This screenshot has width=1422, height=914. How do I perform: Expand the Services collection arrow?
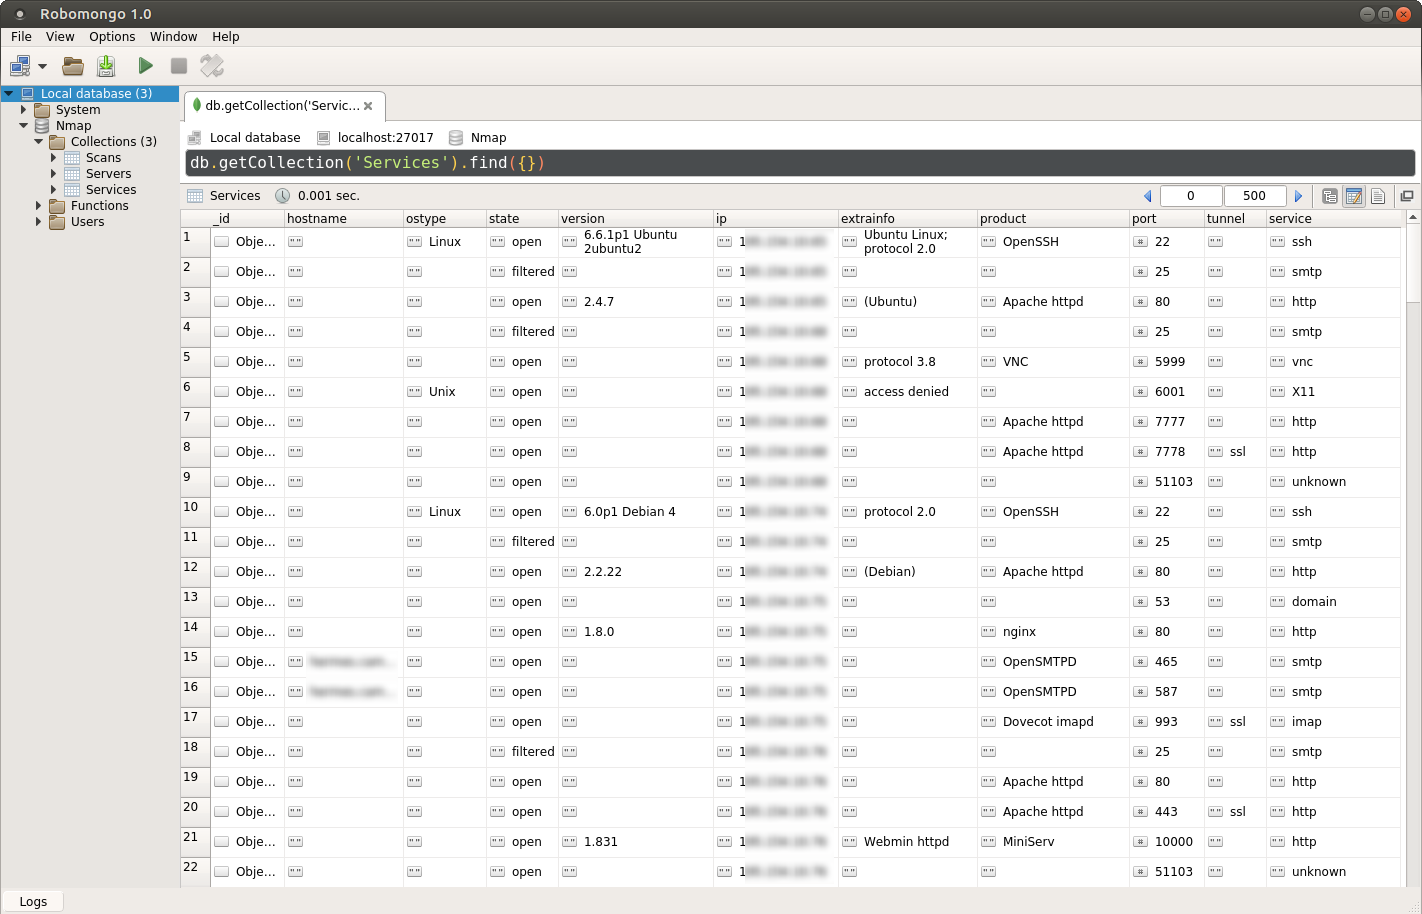coord(54,190)
